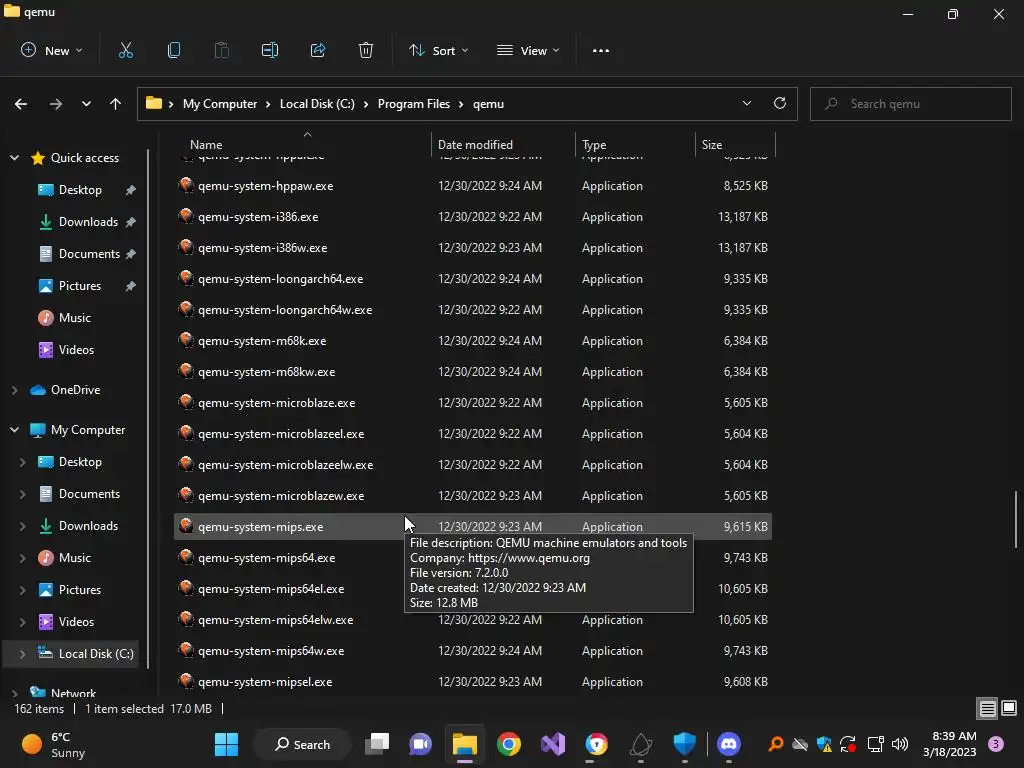Open Windows Security shield on taskbar
This screenshot has width=1024, height=768.
684,744
